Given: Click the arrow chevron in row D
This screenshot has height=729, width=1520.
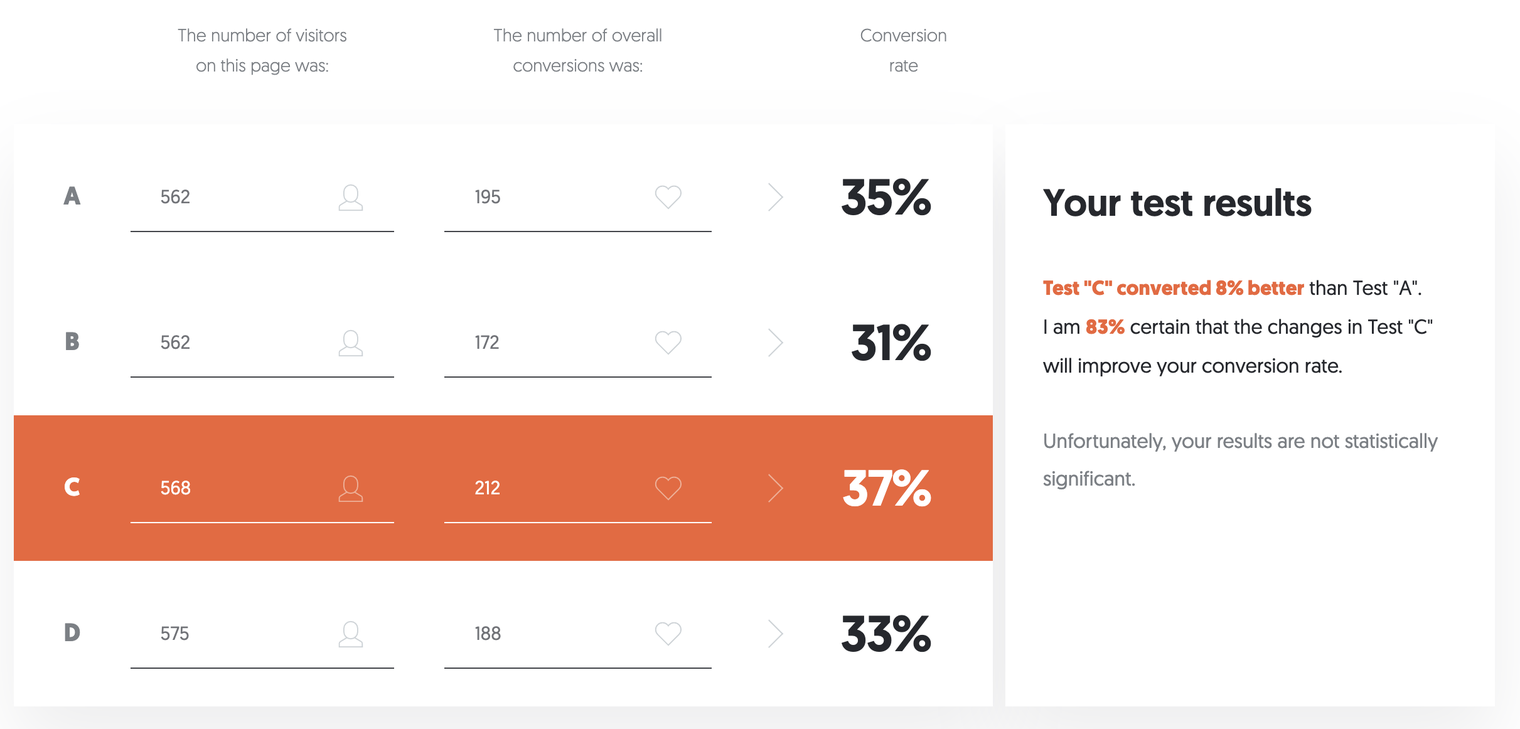Looking at the screenshot, I should click(x=775, y=634).
